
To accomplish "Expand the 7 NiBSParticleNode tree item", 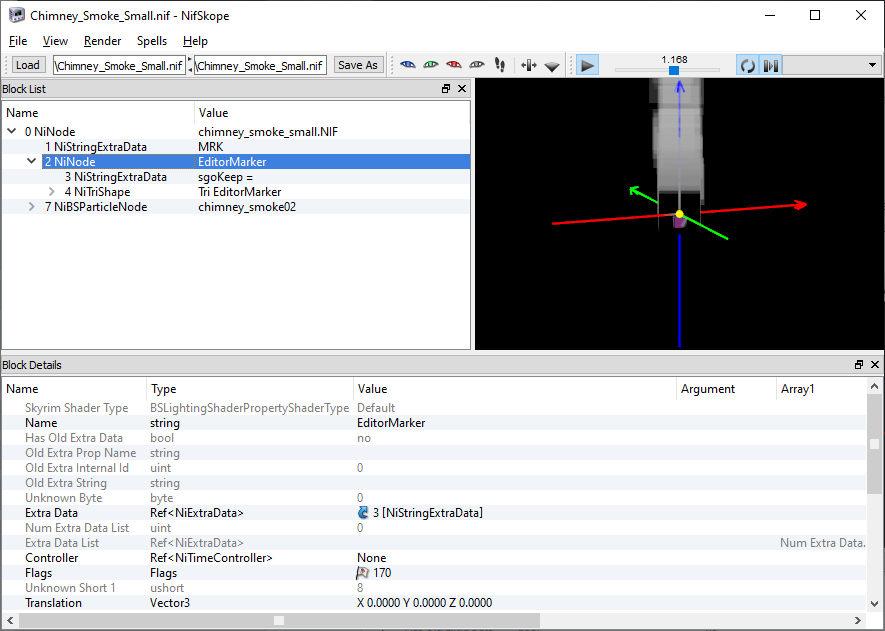I will [x=32, y=207].
